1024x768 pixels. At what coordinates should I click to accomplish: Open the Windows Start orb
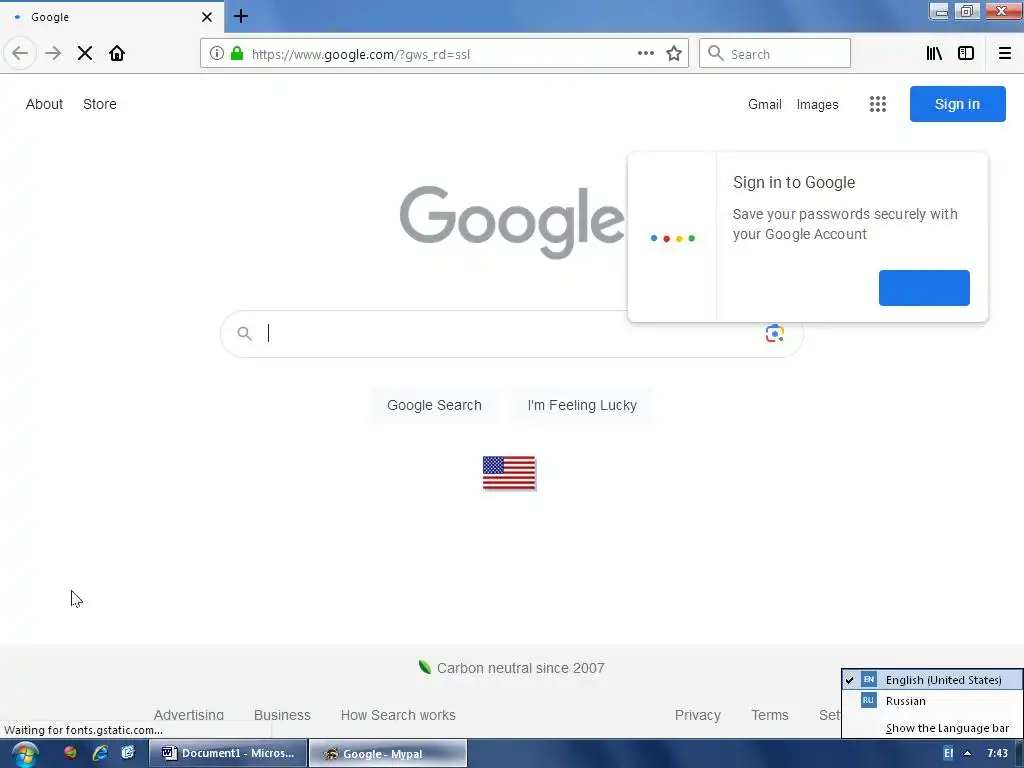pyautogui.click(x=25, y=754)
